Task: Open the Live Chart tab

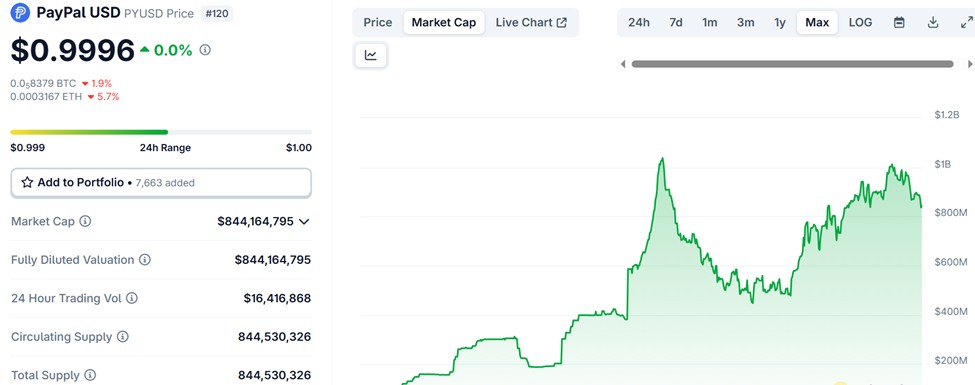Action: [531, 22]
